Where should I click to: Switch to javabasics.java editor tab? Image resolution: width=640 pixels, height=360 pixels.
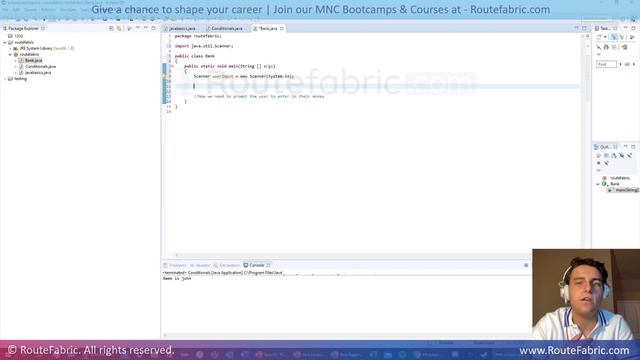[x=182, y=29]
